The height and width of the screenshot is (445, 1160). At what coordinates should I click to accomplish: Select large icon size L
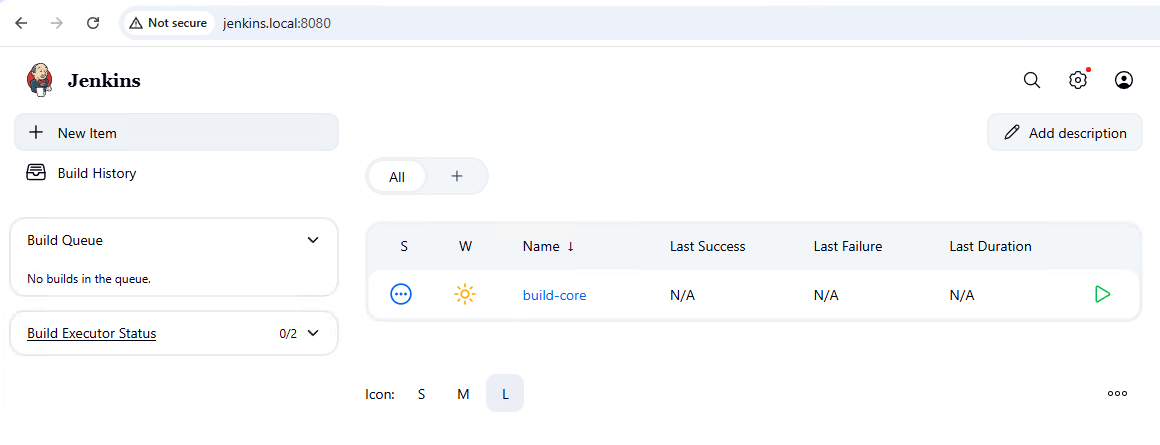[505, 394]
